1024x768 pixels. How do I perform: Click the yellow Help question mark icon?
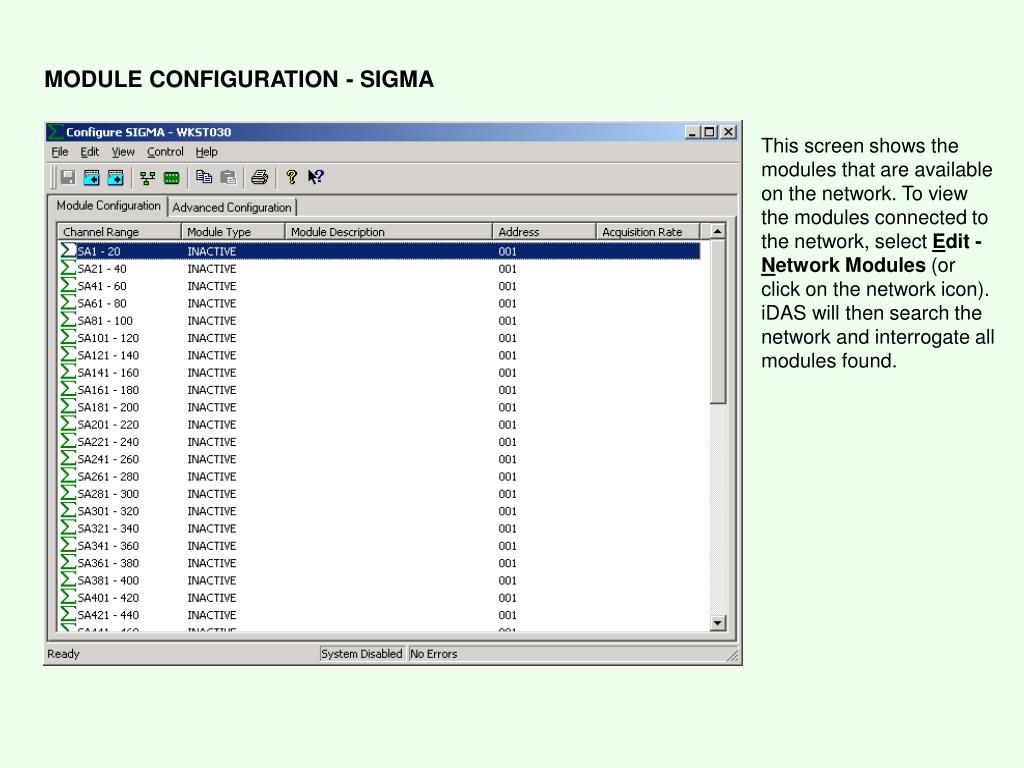click(291, 177)
